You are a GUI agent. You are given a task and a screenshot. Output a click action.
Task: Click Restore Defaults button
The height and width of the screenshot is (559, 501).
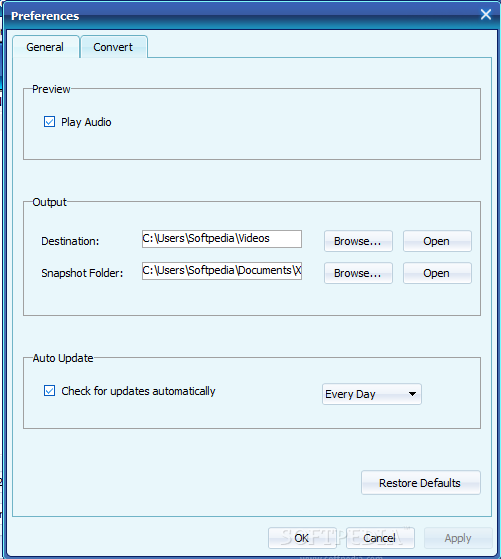click(x=420, y=483)
